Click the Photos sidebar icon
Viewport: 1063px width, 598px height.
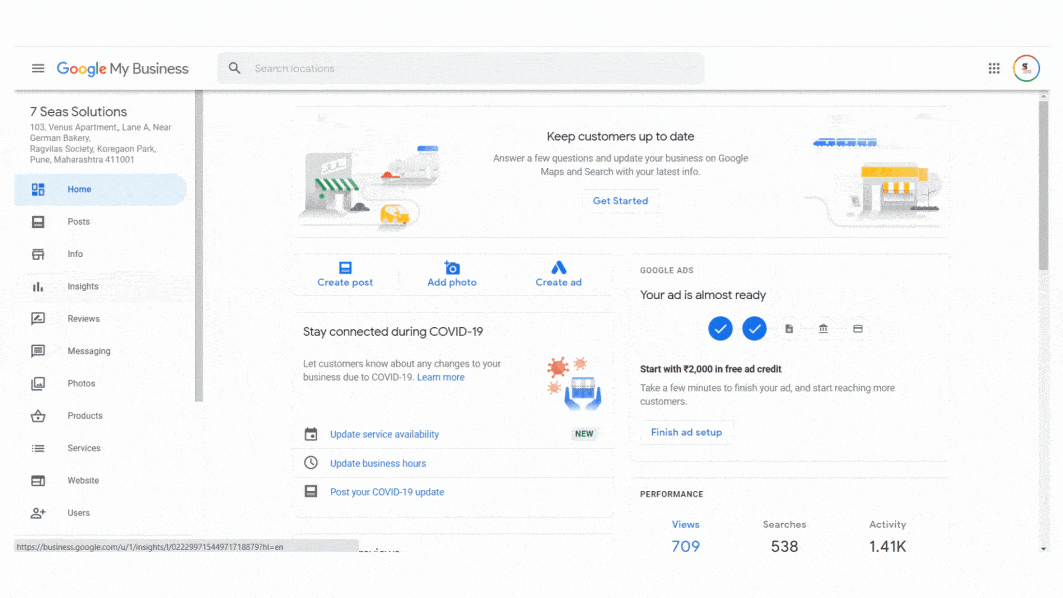coord(38,384)
